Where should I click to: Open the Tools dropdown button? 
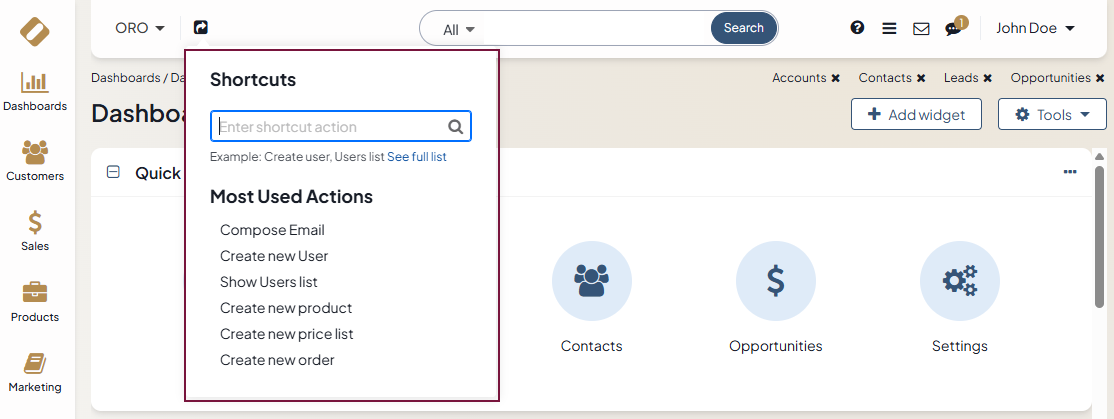click(1052, 114)
